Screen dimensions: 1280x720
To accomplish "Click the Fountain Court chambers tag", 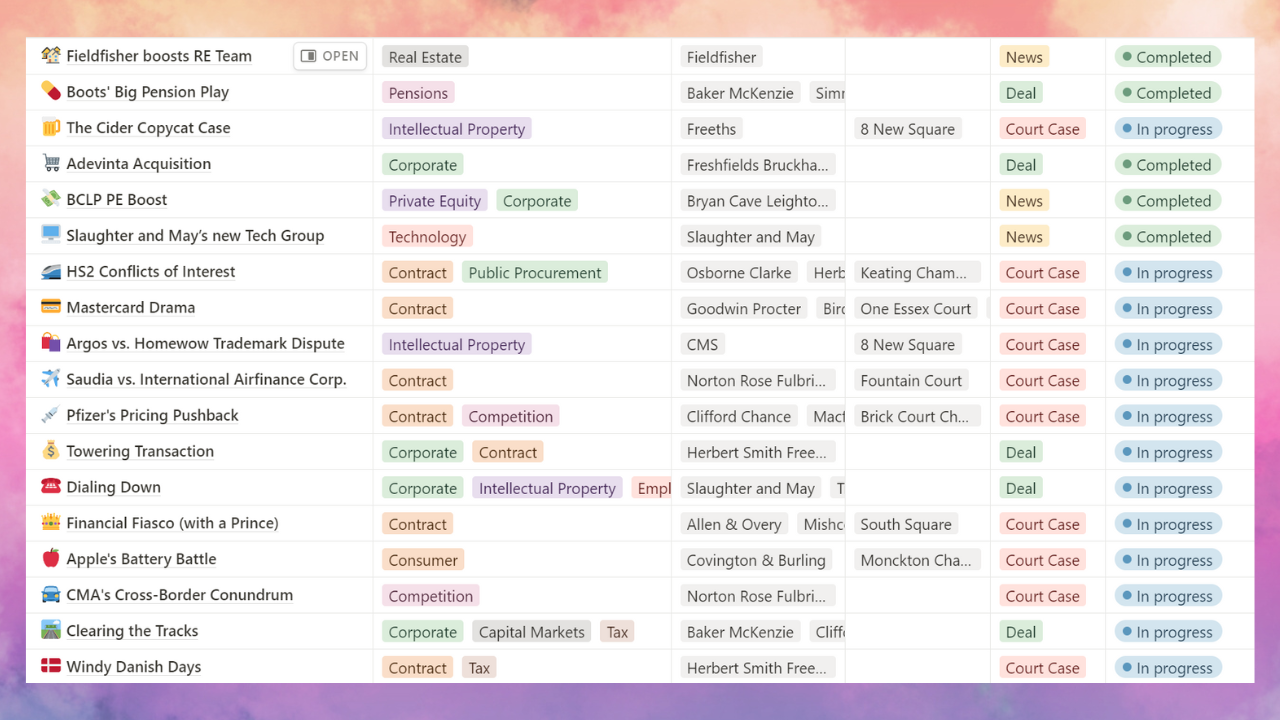I will (911, 381).
